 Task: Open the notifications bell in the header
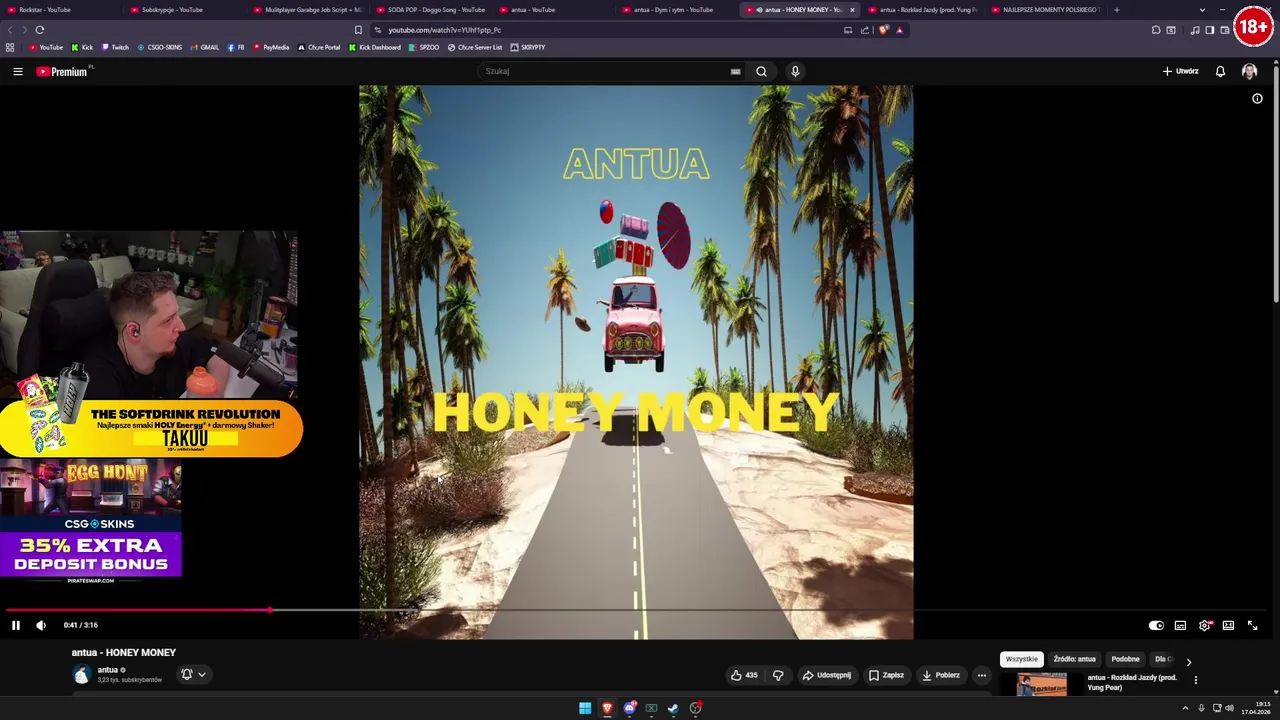[1220, 71]
